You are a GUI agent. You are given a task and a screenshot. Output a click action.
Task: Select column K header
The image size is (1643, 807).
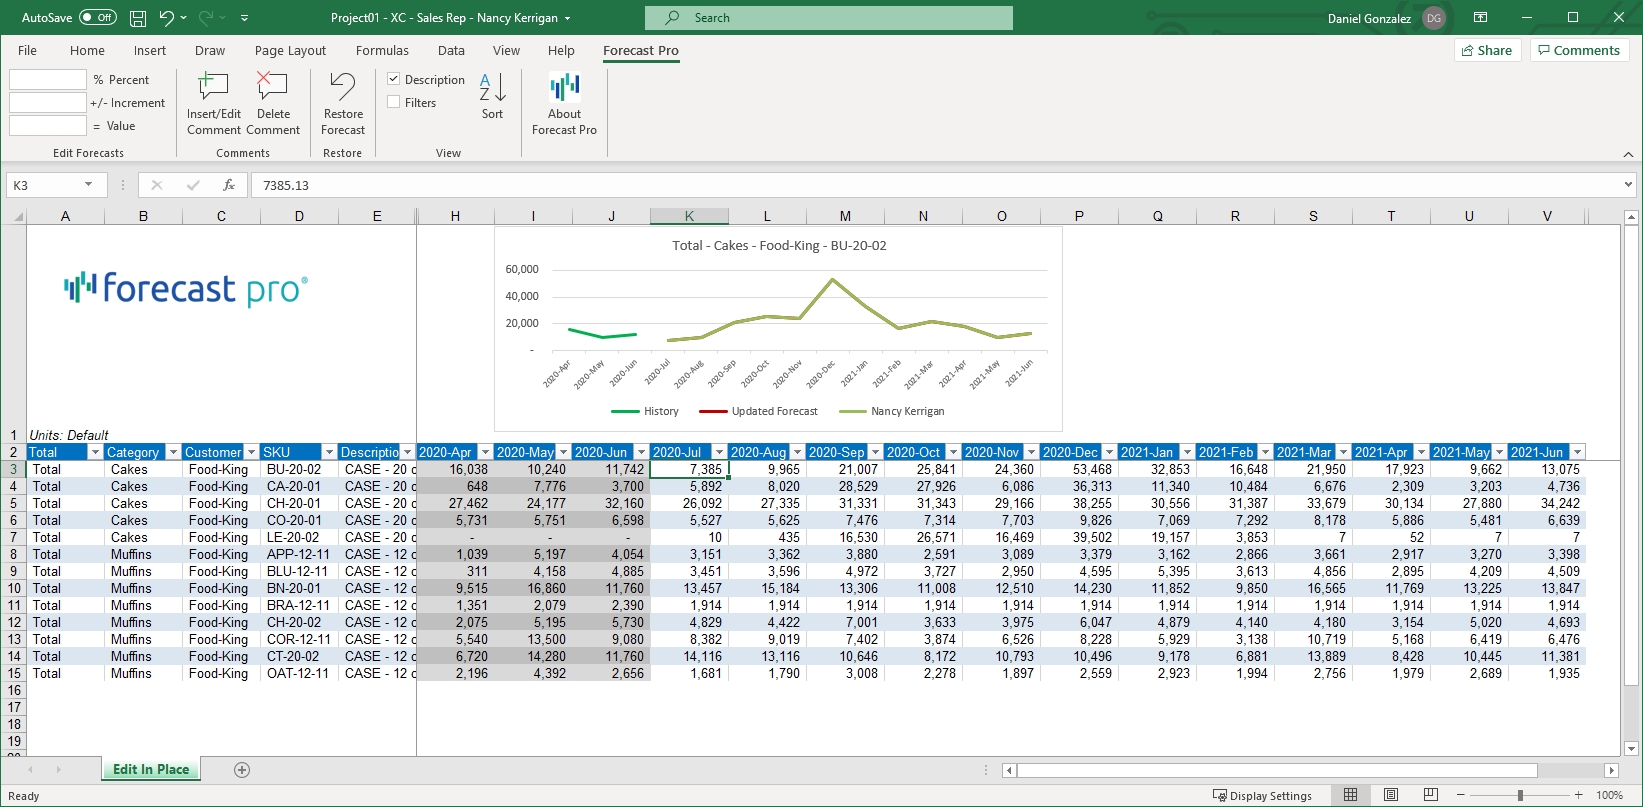click(x=689, y=216)
